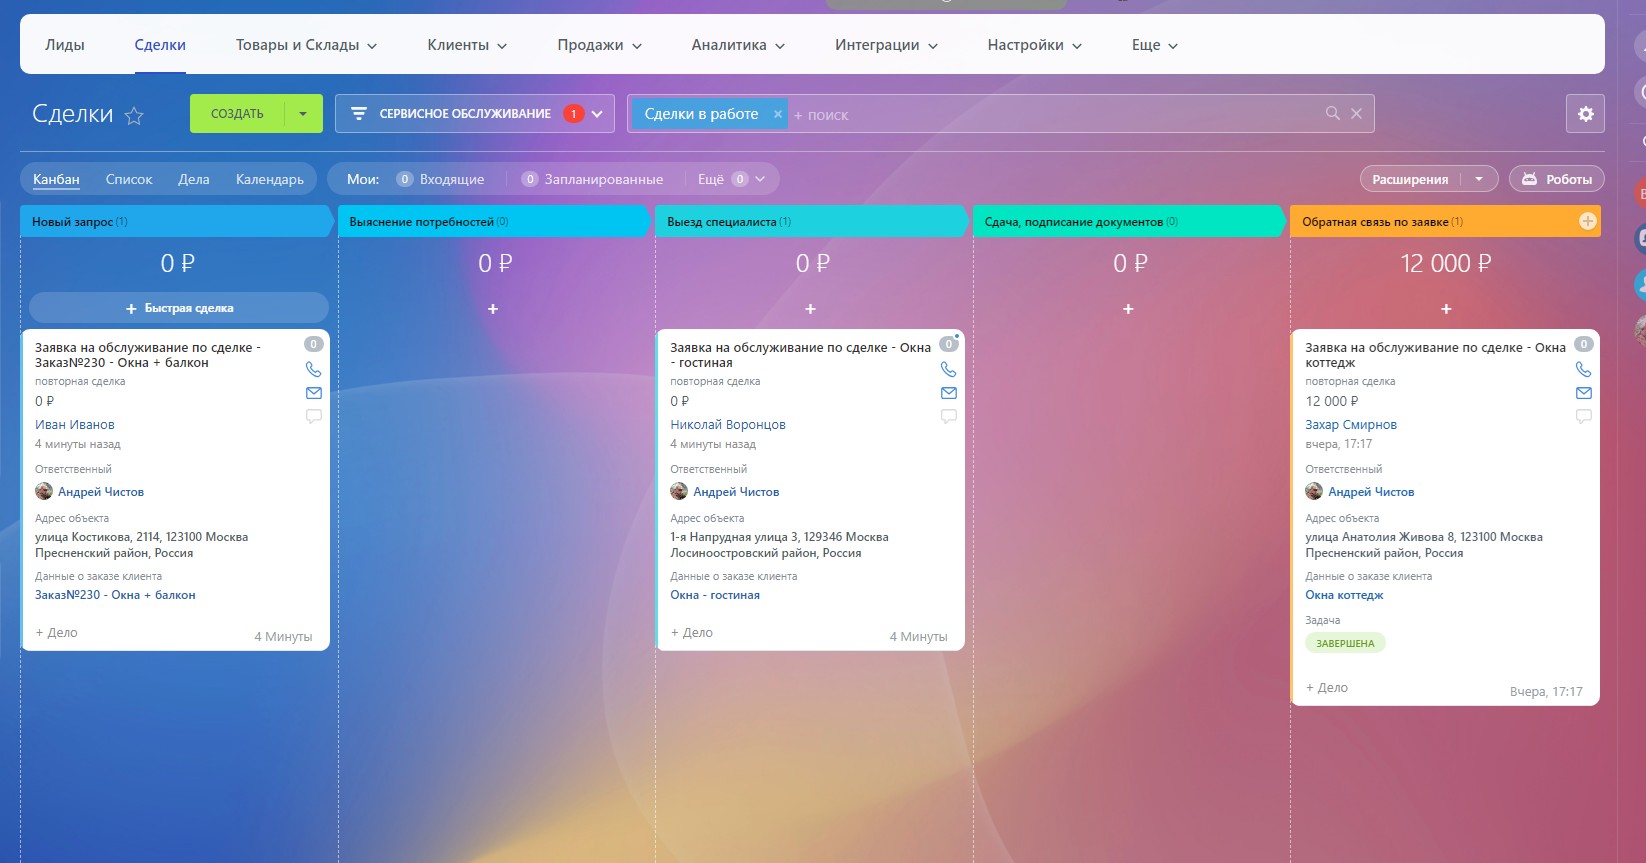Open the blue 'Заказ№230 - Окна + балкон' order link
The width and height of the screenshot is (1646, 863).
pos(115,595)
